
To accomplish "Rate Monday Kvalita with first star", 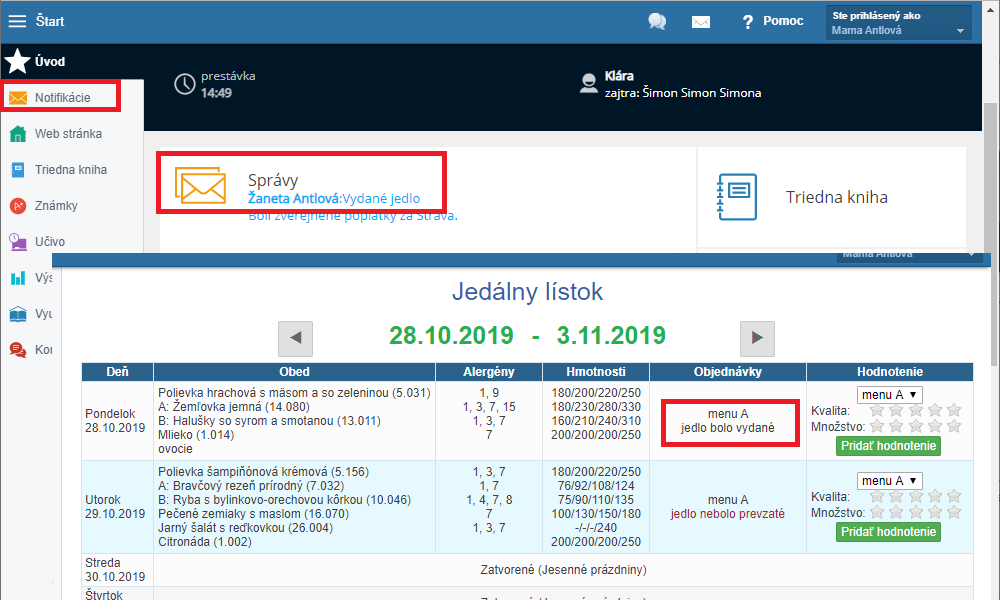I will pos(878,410).
